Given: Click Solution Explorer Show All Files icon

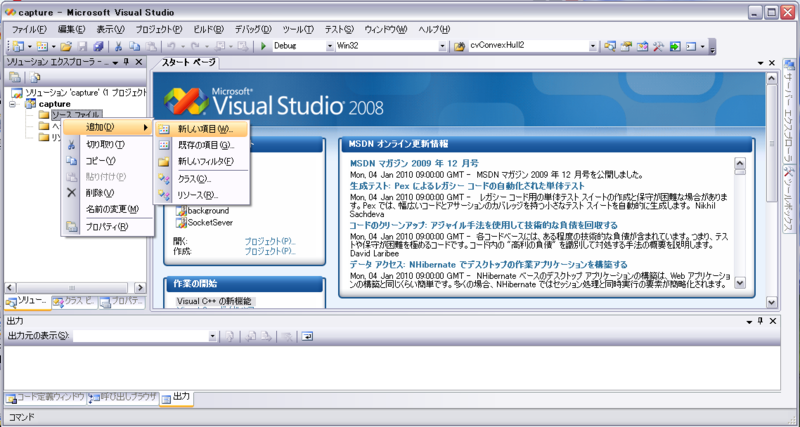Looking at the screenshot, I should 35,78.
